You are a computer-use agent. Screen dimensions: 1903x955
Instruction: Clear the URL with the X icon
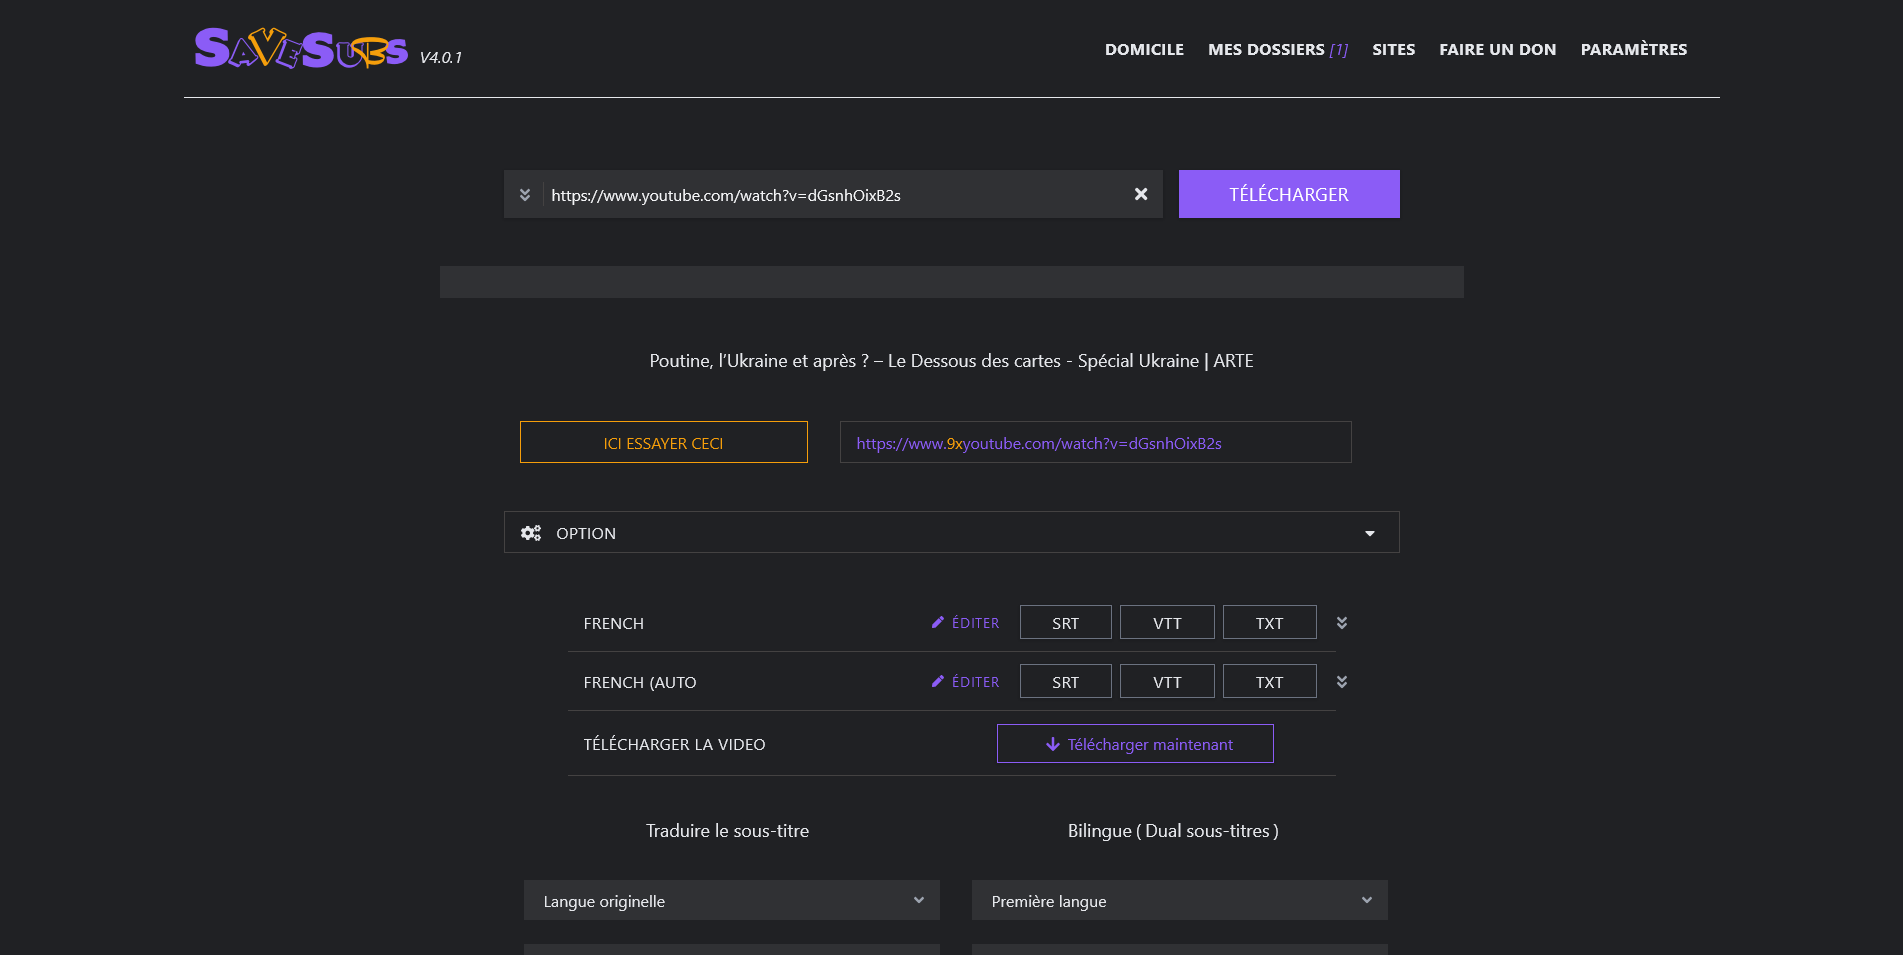pos(1140,194)
